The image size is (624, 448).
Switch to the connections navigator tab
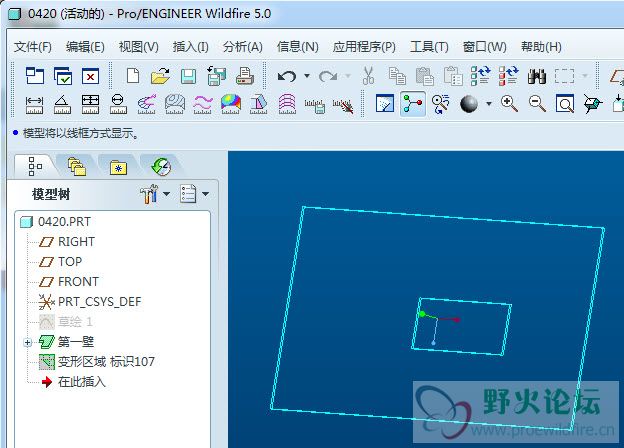(161, 166)
